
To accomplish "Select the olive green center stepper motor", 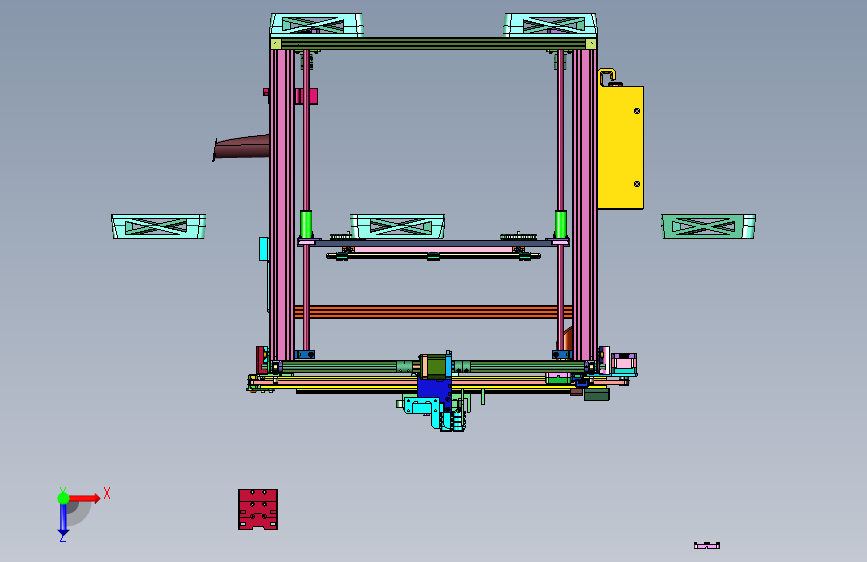I will click(435, 366).
